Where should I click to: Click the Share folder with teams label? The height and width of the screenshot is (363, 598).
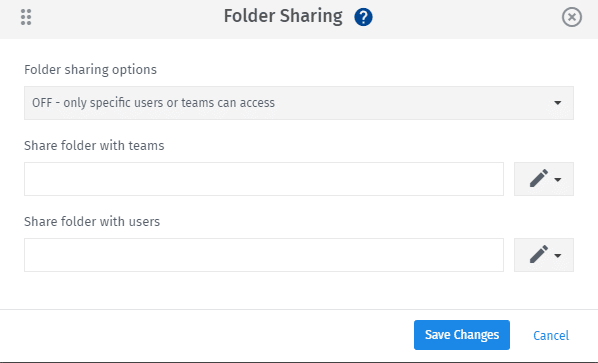[x=94, y=146]
